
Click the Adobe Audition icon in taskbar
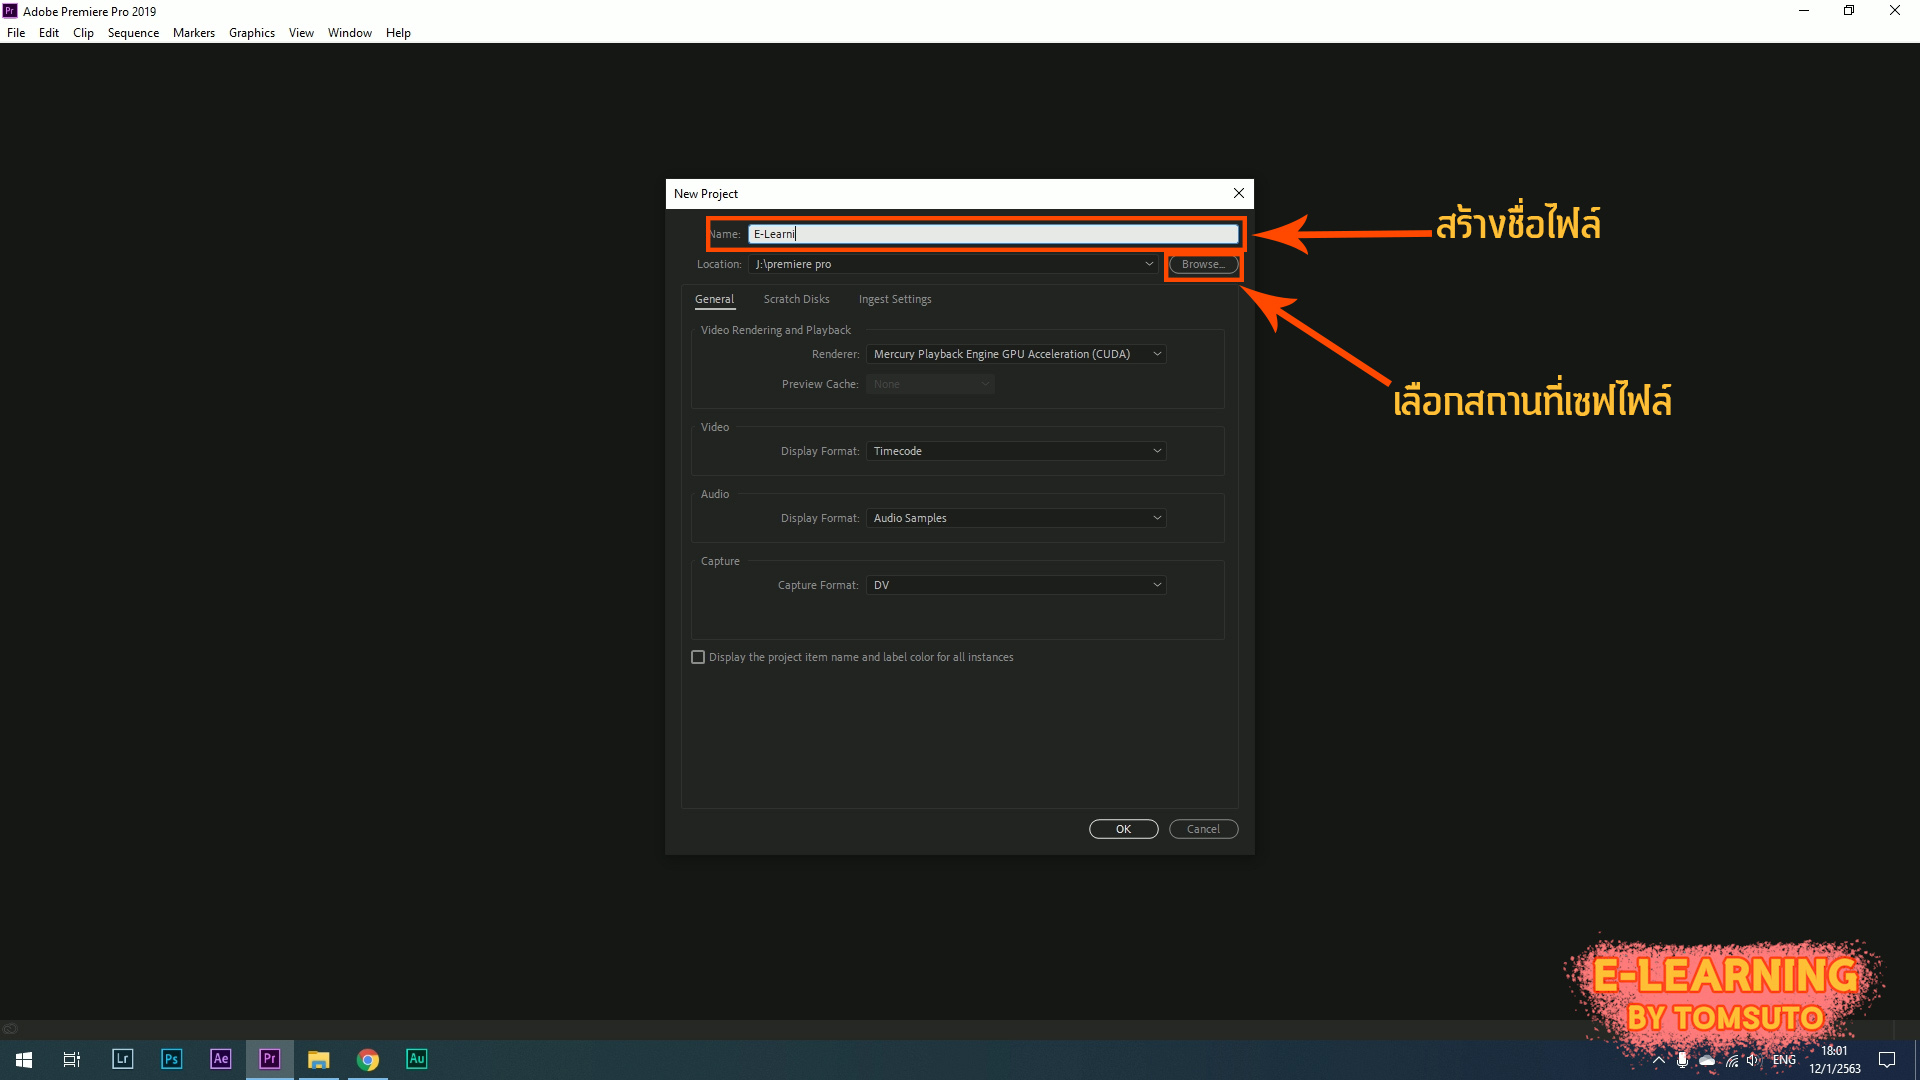coord(418,1059)
